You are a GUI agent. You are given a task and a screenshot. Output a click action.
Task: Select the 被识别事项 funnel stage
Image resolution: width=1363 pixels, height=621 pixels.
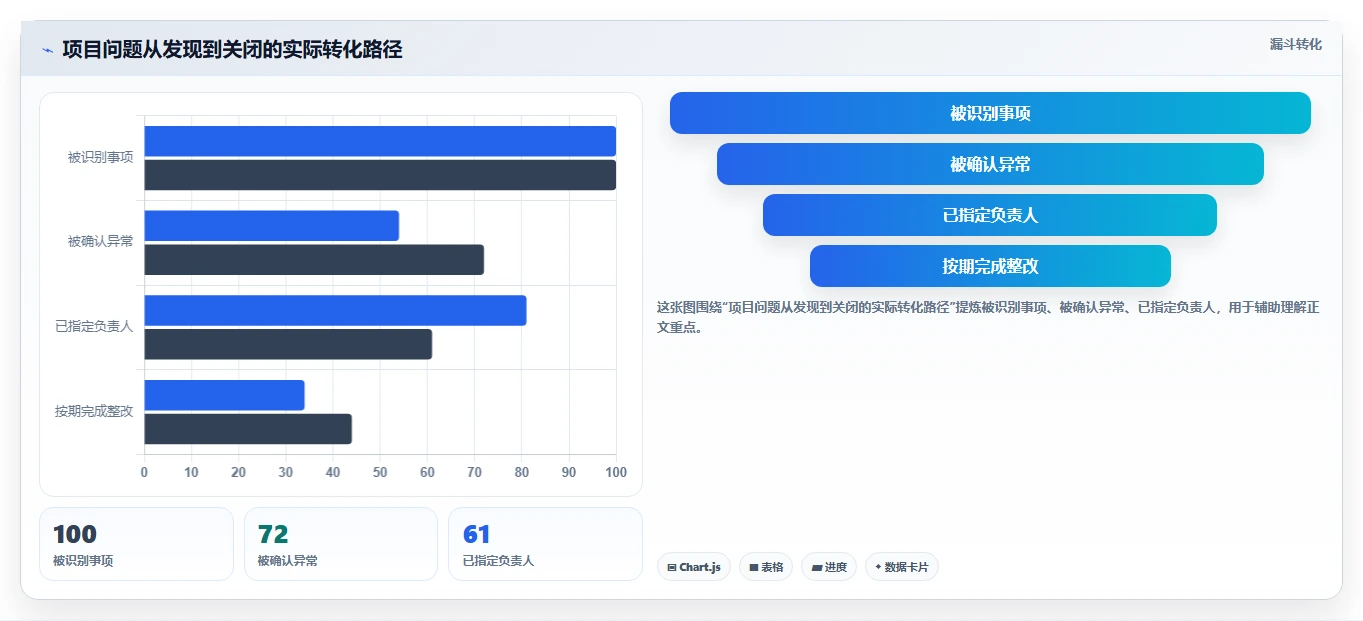[x=990, y=113]
